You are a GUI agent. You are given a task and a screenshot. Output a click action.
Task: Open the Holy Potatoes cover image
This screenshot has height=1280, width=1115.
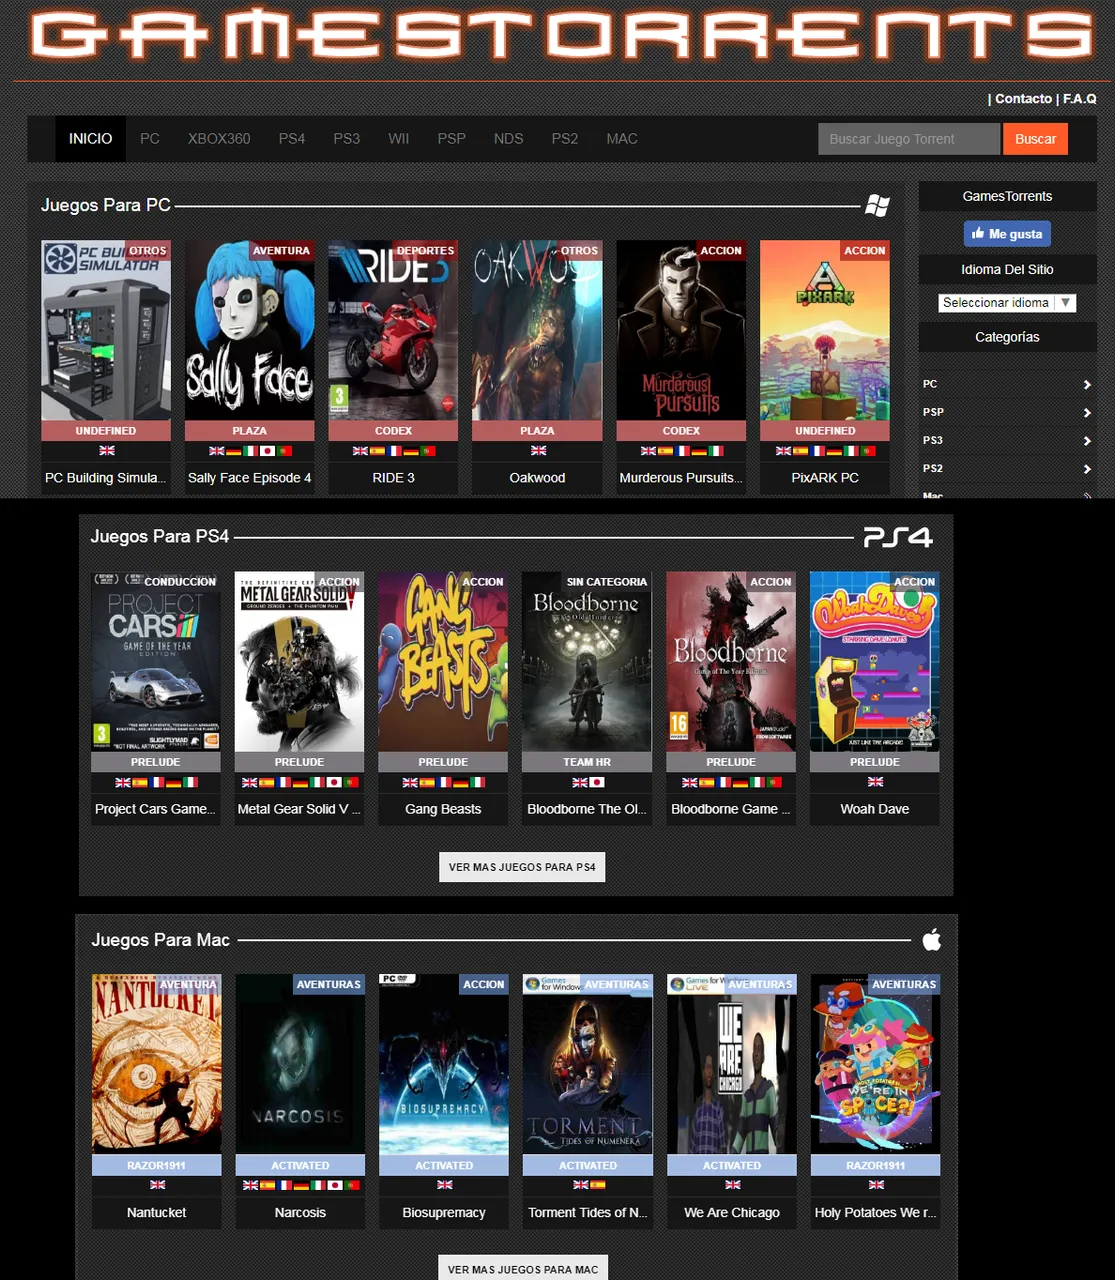point(876,1064)
